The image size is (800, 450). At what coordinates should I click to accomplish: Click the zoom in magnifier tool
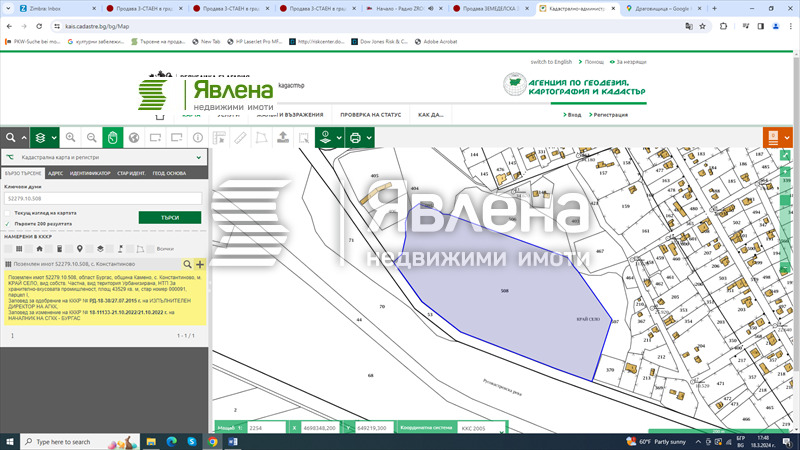pyautogui.click(x=71, y=137)
